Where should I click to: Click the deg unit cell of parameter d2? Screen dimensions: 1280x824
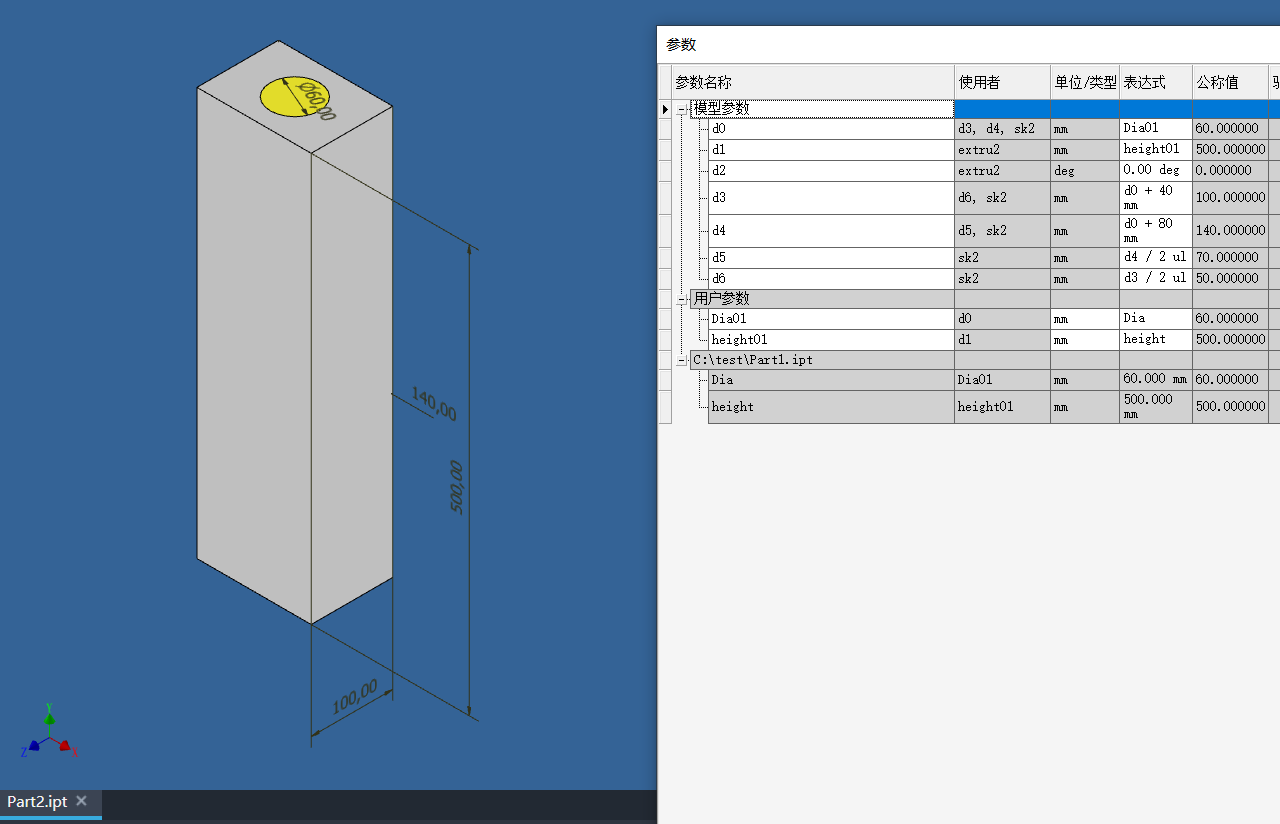(x=1084, y=170)
